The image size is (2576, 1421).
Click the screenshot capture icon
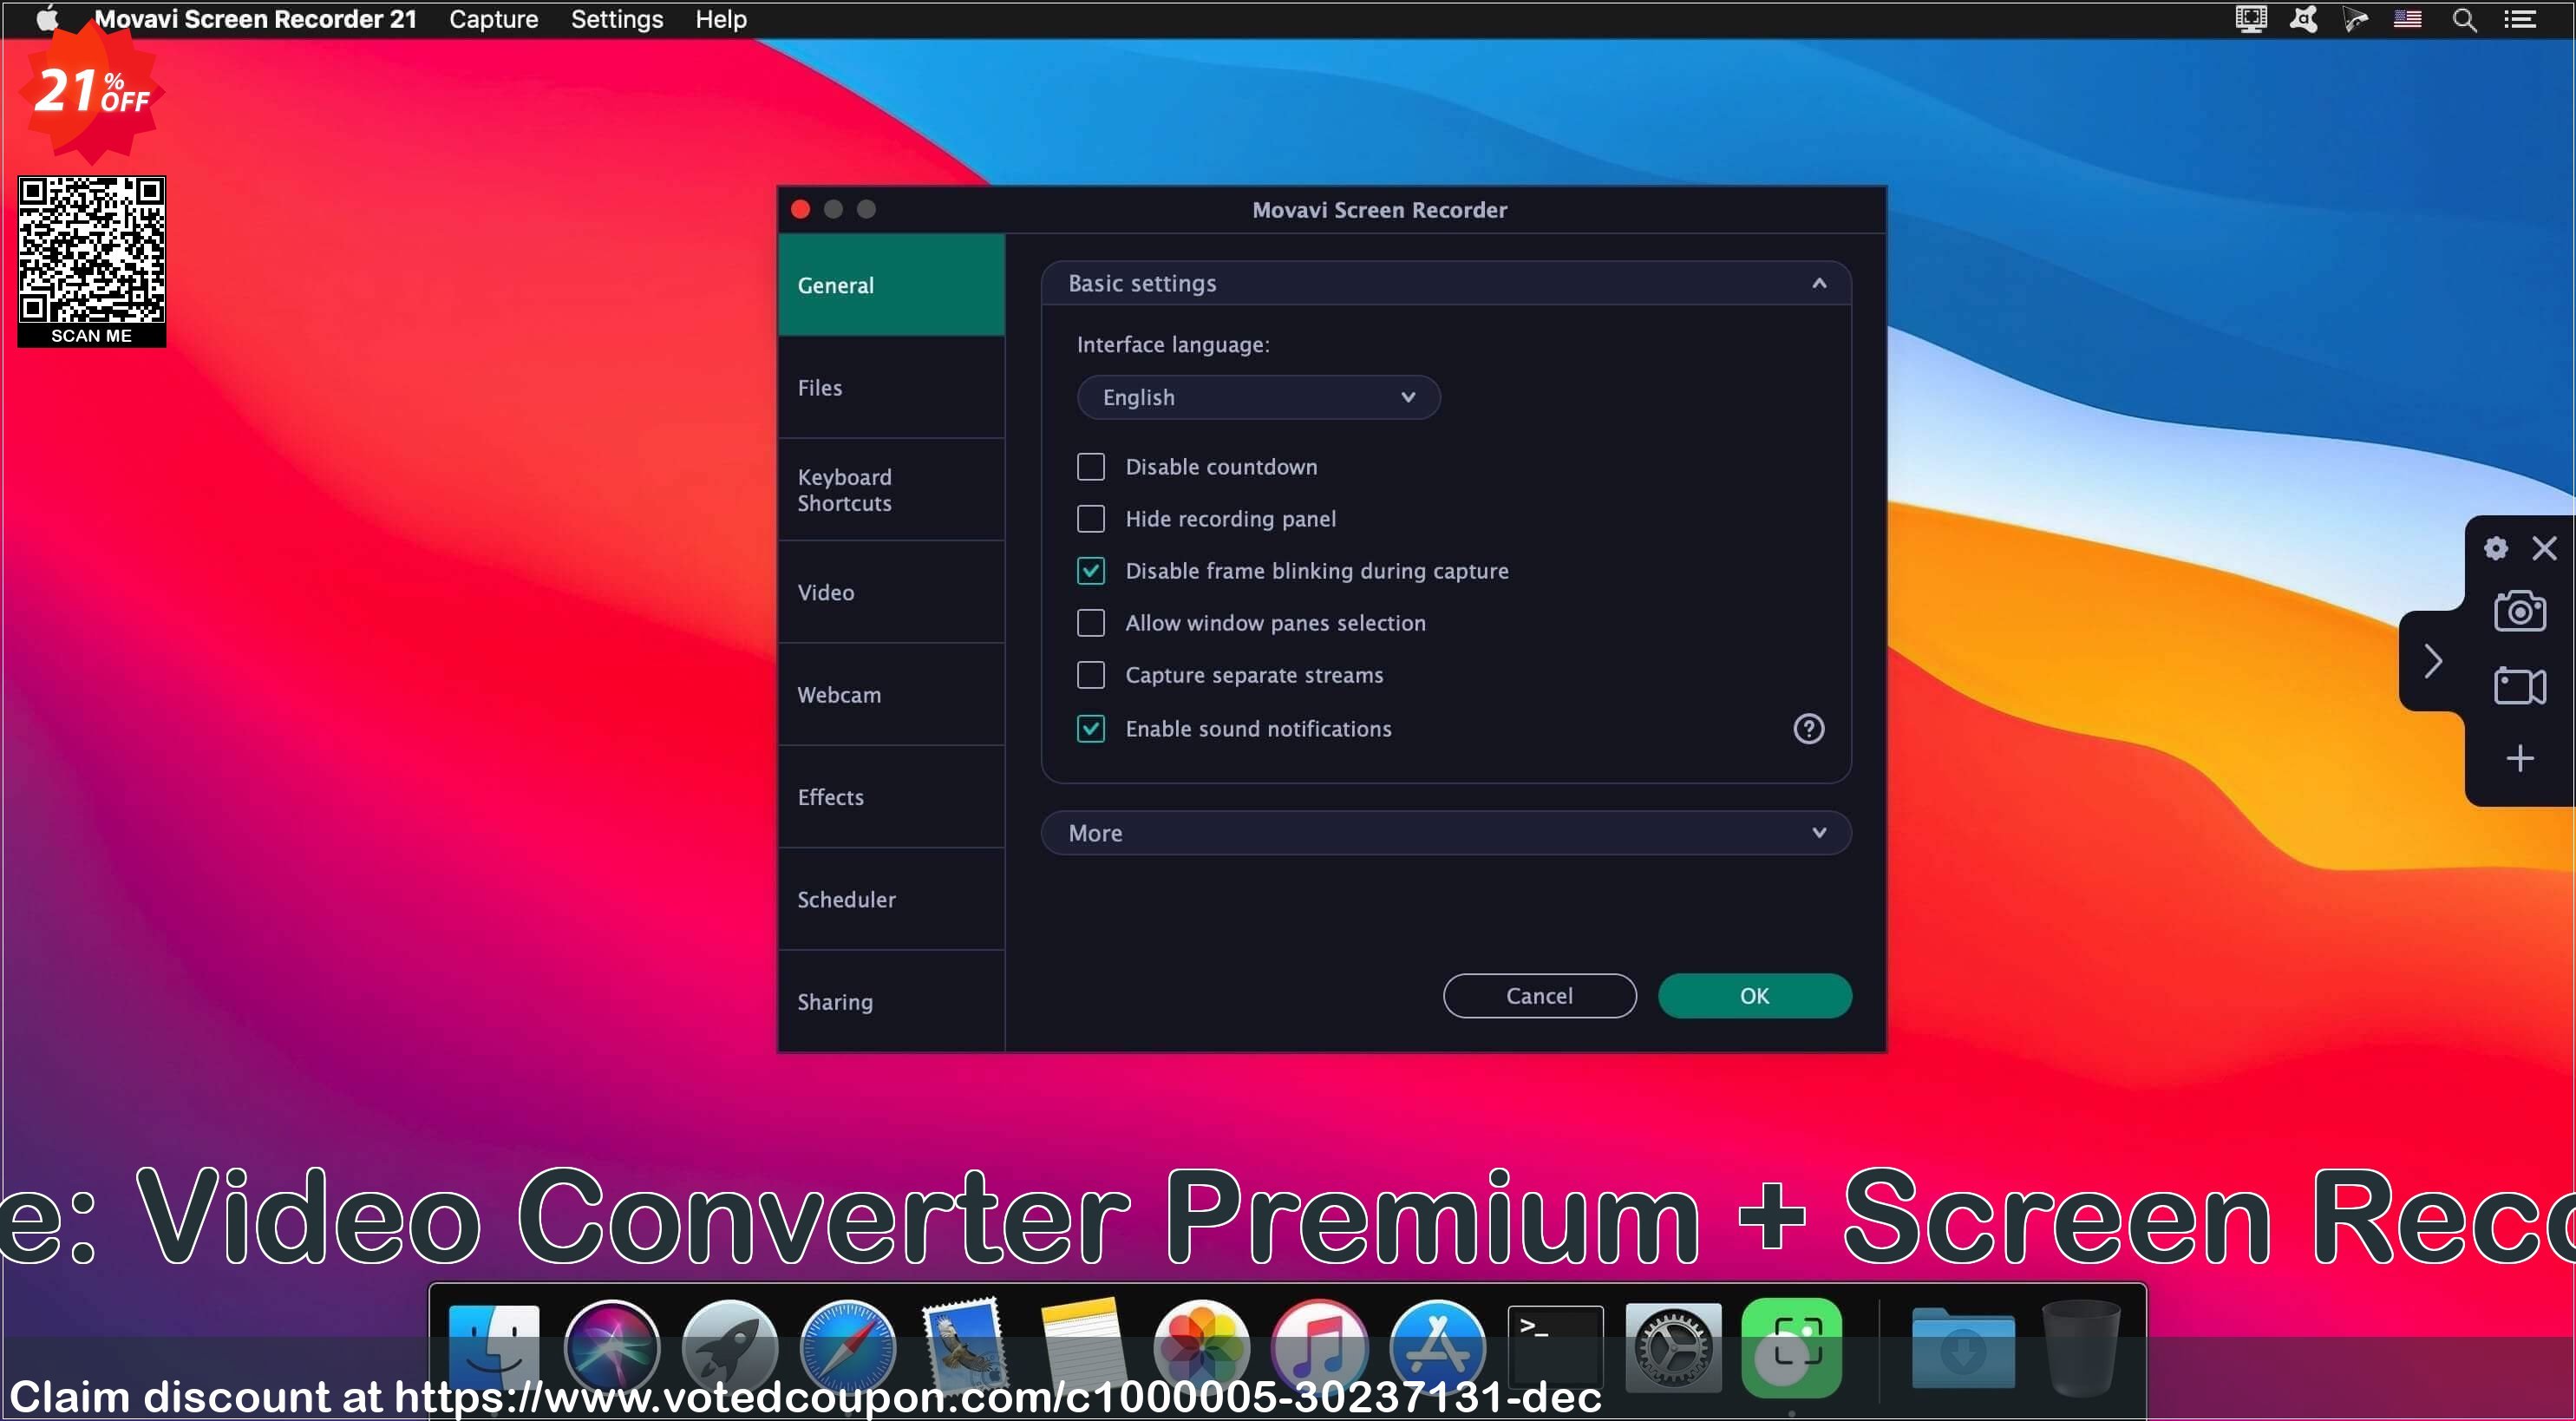click(x=2518, y=611)
